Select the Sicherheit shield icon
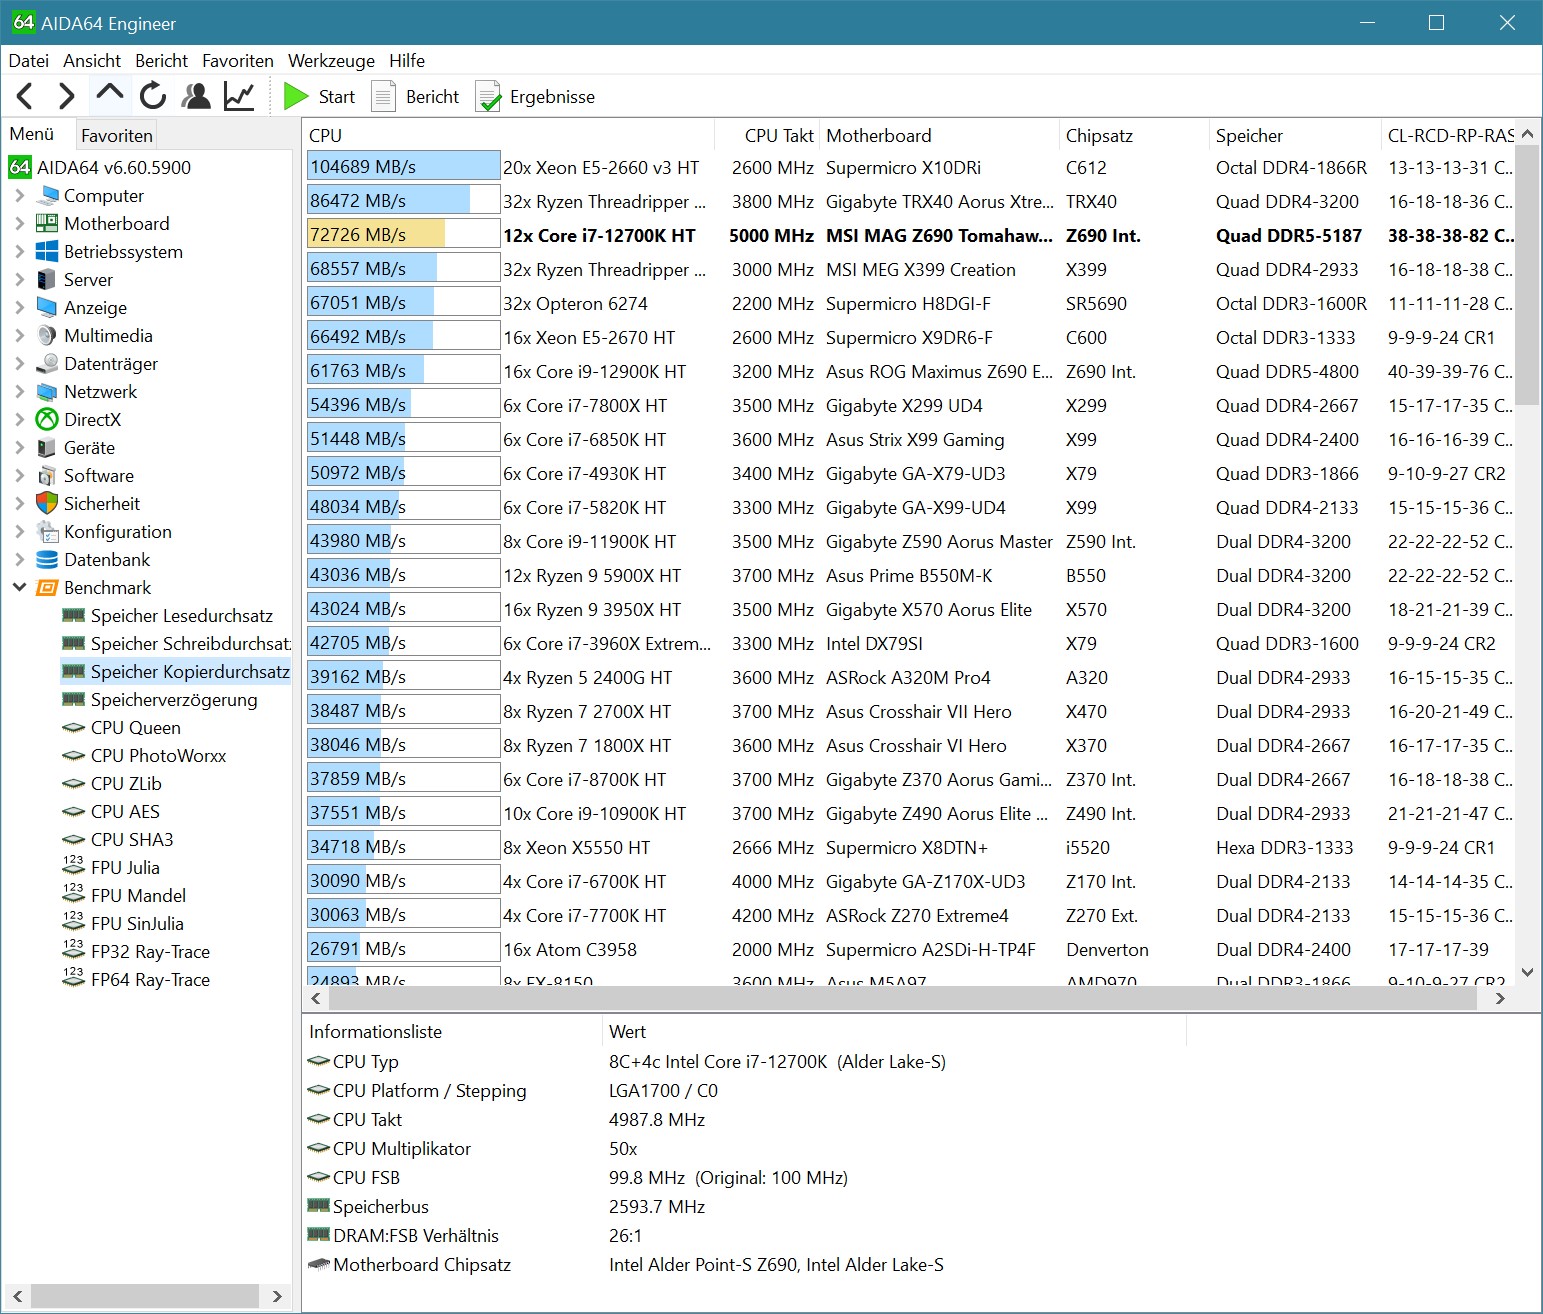 [47, 504]
